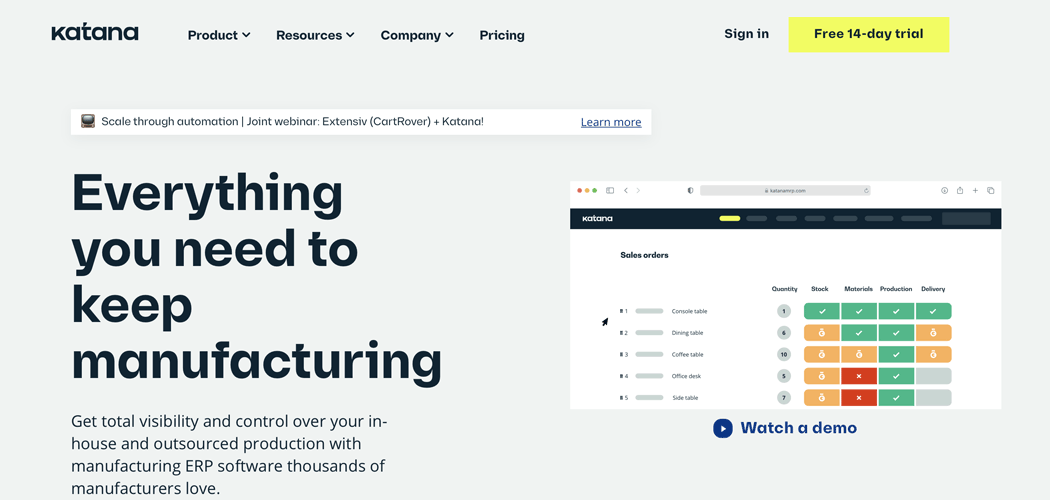1050x500 pixels.
Task: Start the Free 14-day trial
Action: point(869,34)
